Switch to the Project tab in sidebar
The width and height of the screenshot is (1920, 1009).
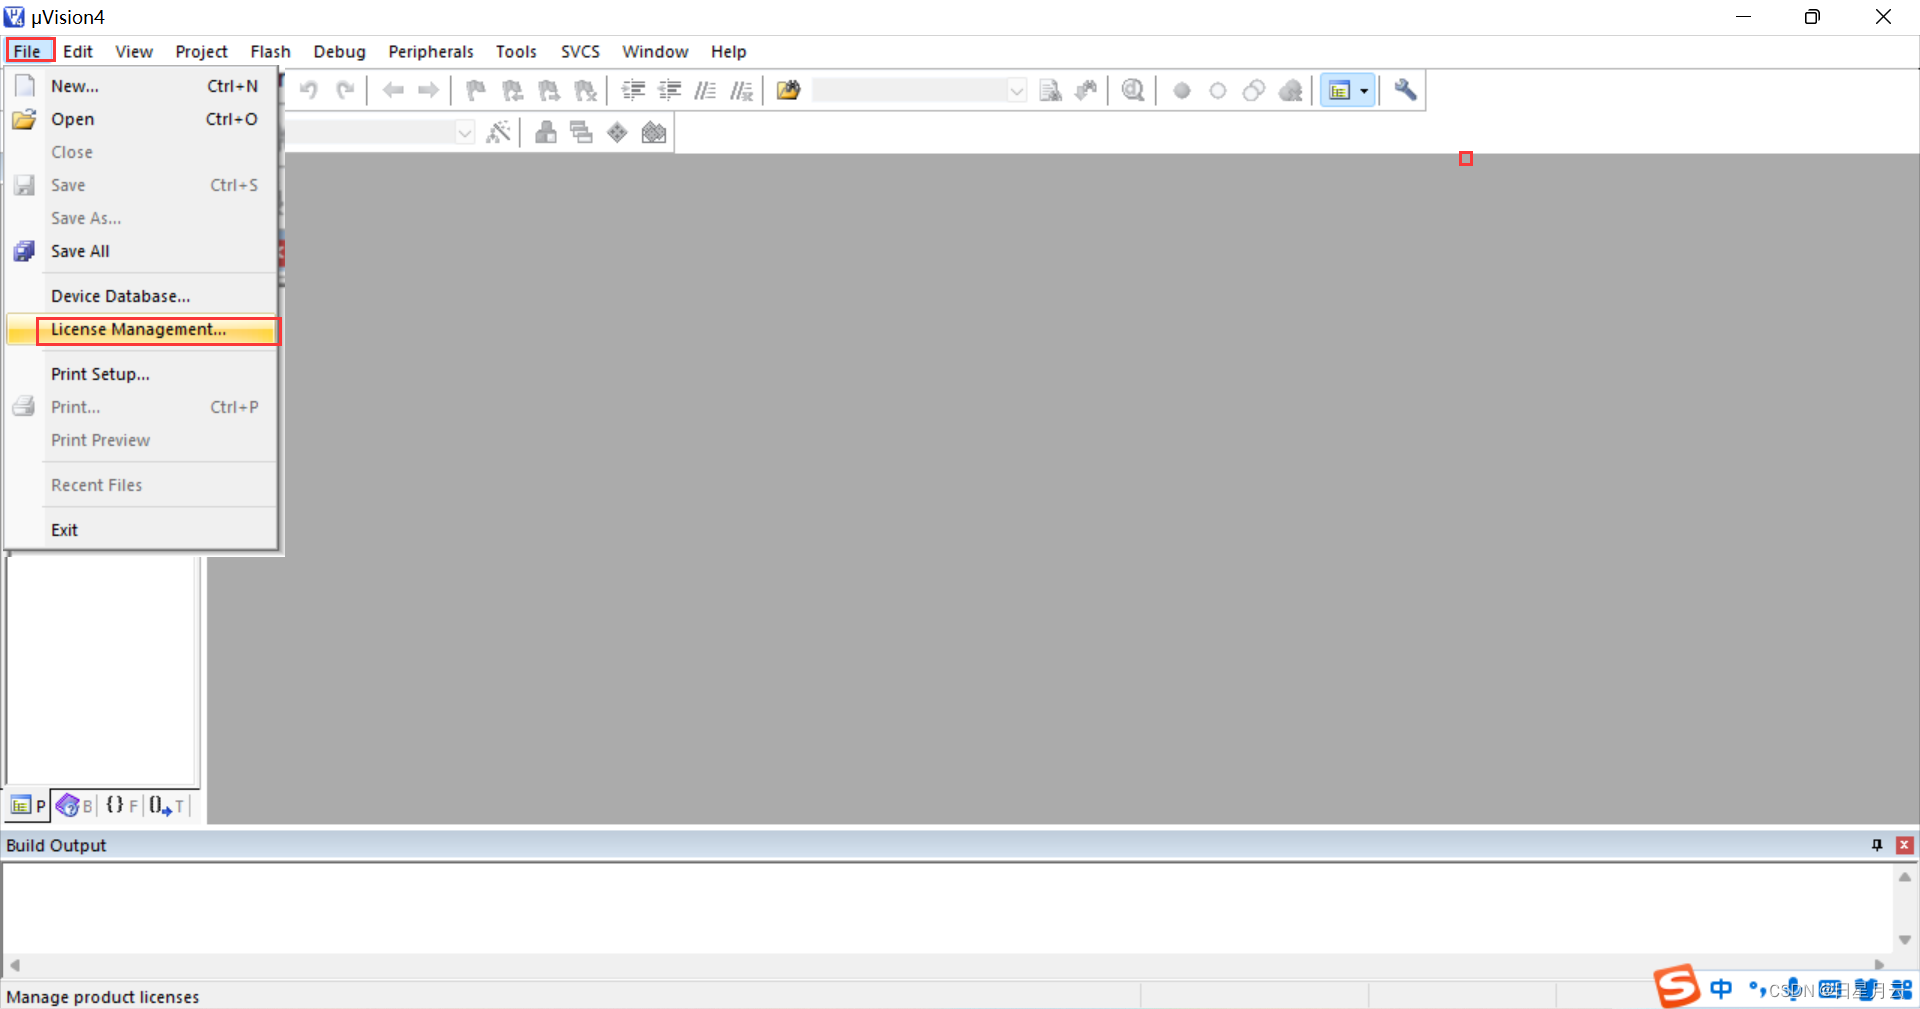click(x=28, y=805)
